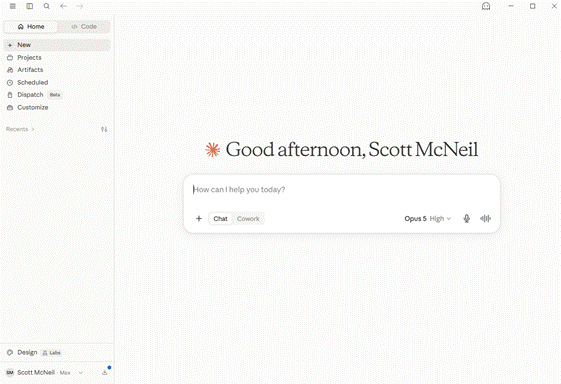Open Dispatch Beta in sidebar
This screenshot has height=384, width=561.
pyautogui.click(x=57, y=95)
